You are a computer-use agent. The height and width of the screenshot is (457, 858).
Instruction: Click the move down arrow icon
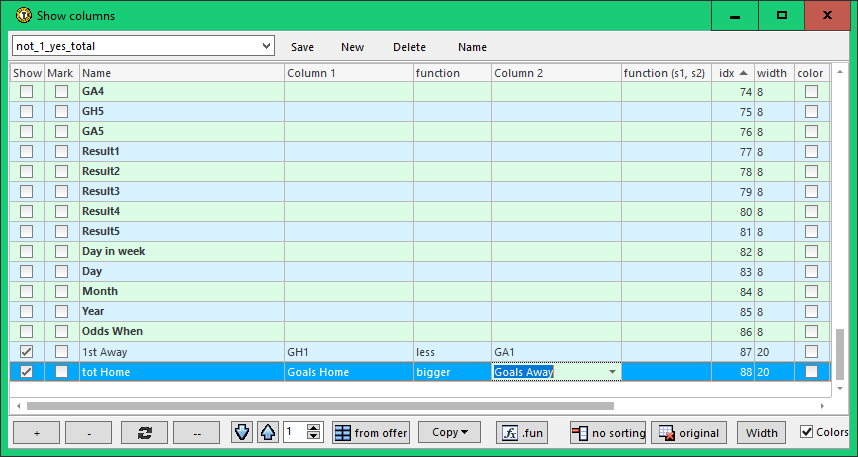[242, 432]
